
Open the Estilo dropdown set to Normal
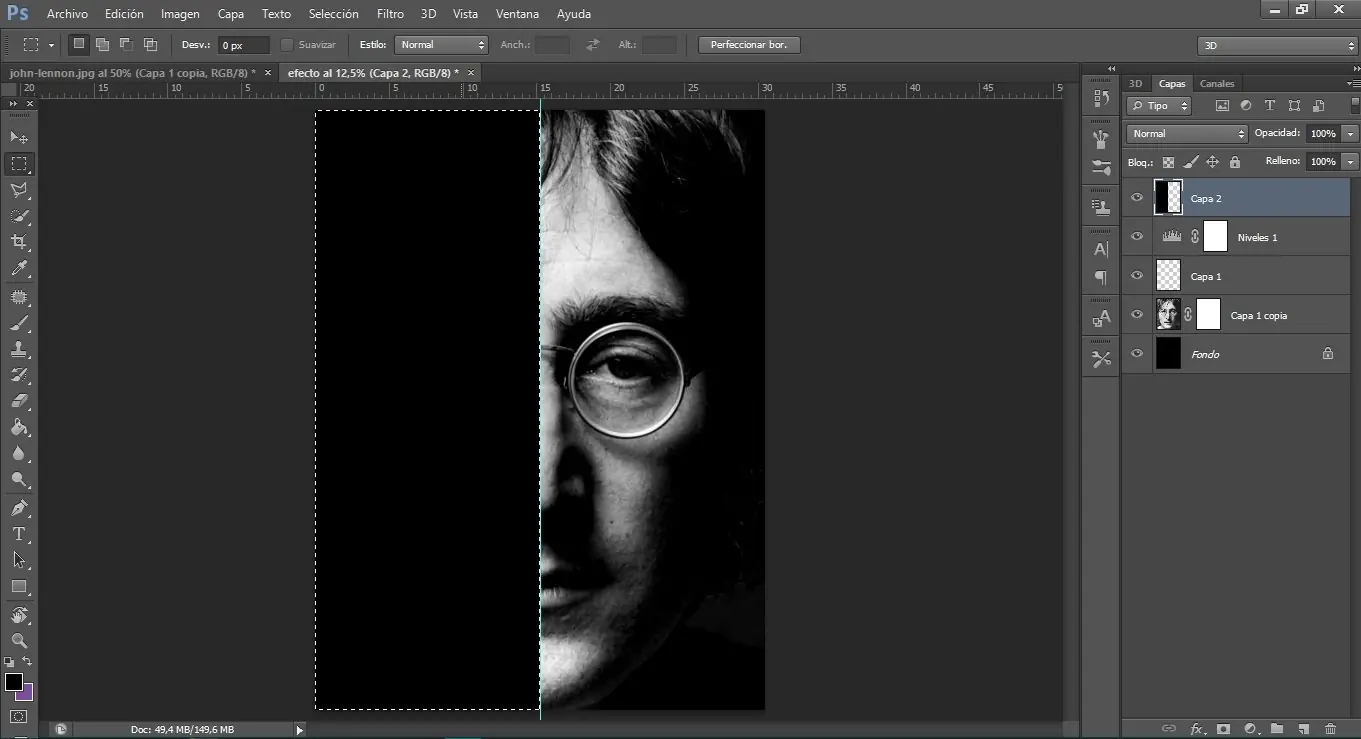[x=441, y=45]
